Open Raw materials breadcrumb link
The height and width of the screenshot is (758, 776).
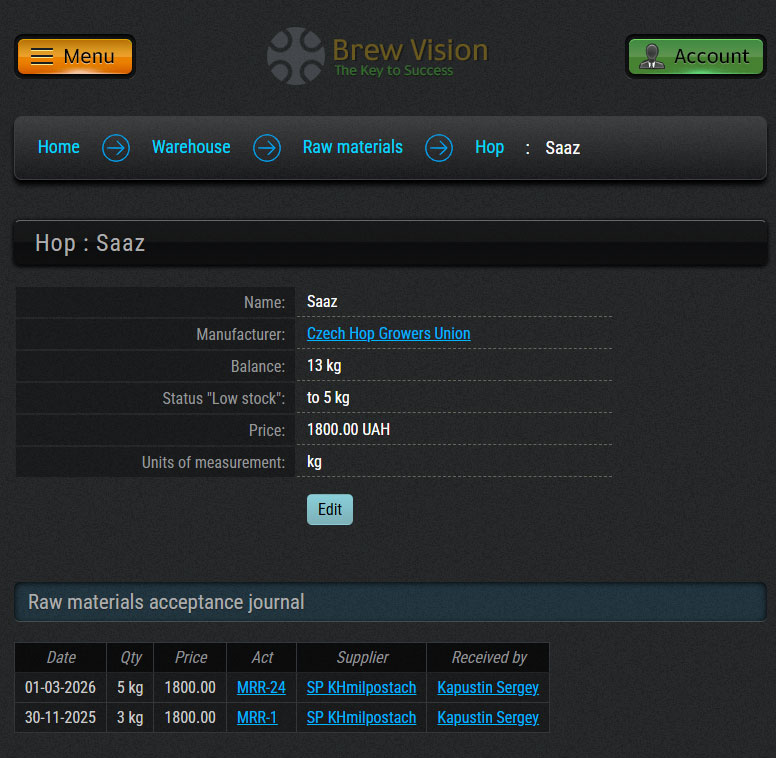(x=352, y=147)
